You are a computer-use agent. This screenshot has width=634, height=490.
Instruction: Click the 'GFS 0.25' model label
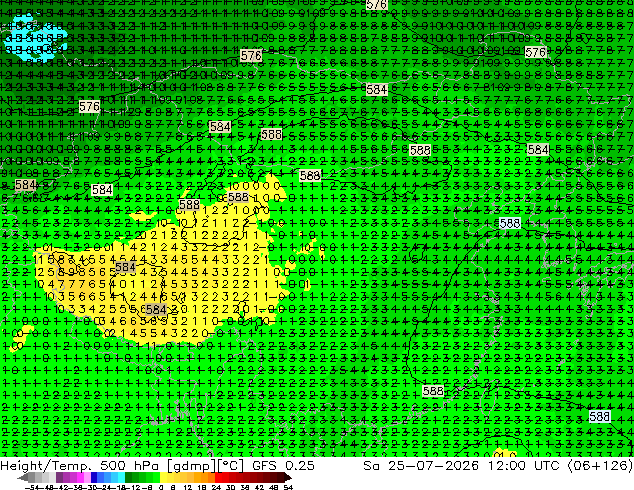point(283,465)
